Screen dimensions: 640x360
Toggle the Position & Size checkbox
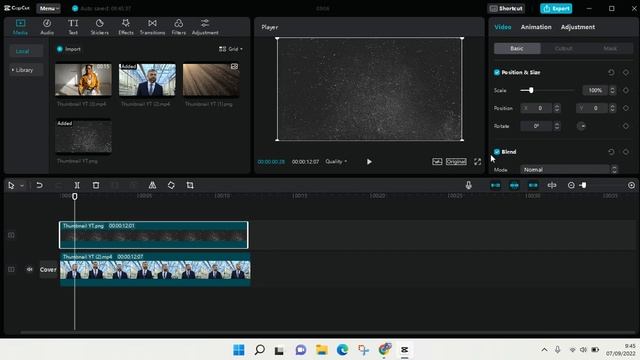(x=497, y=72)
